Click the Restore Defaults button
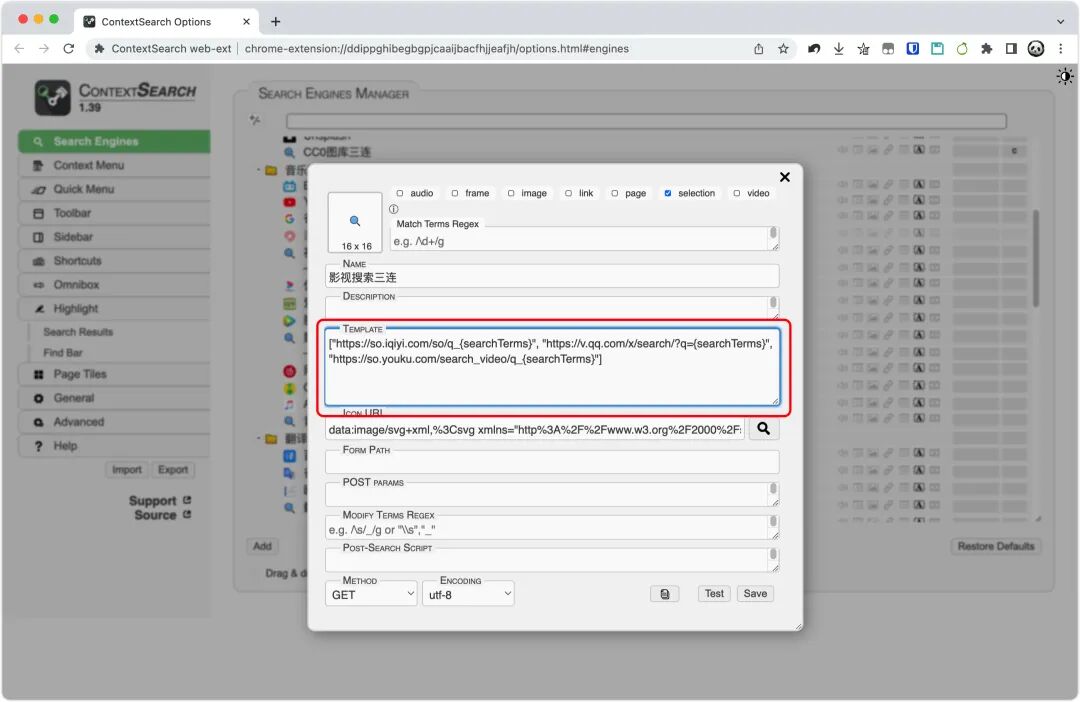Viewport: 1080px width, 702px height. point(996,546)
